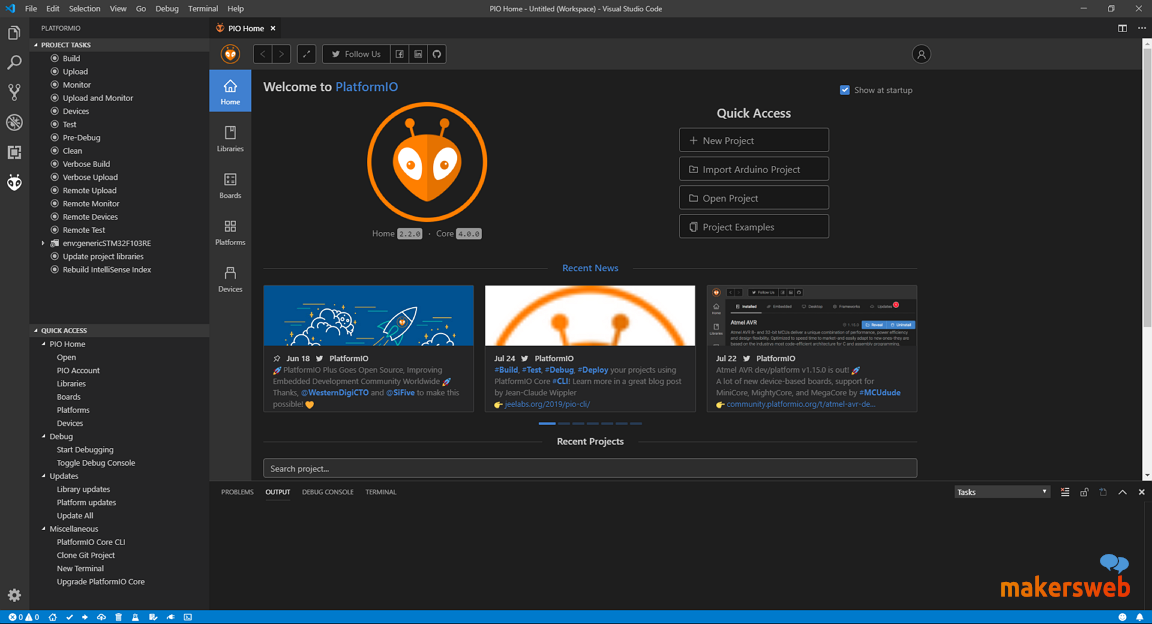Open New Terminal icon in status bar
Image resolution: width=1152 pixels, height=624 pixels.
click(x=187, y=617)
